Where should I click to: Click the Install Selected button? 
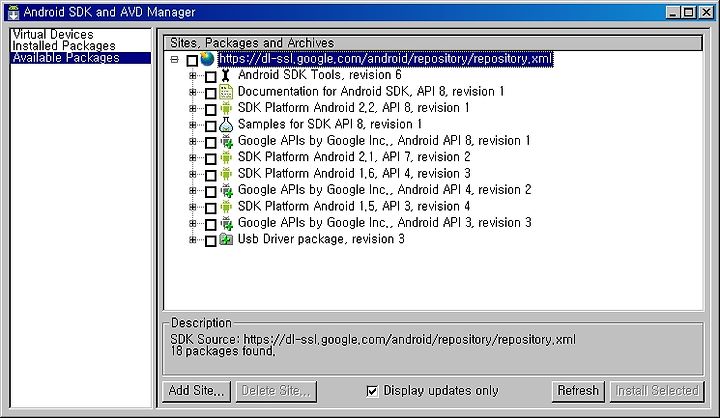tap(657, 391)
